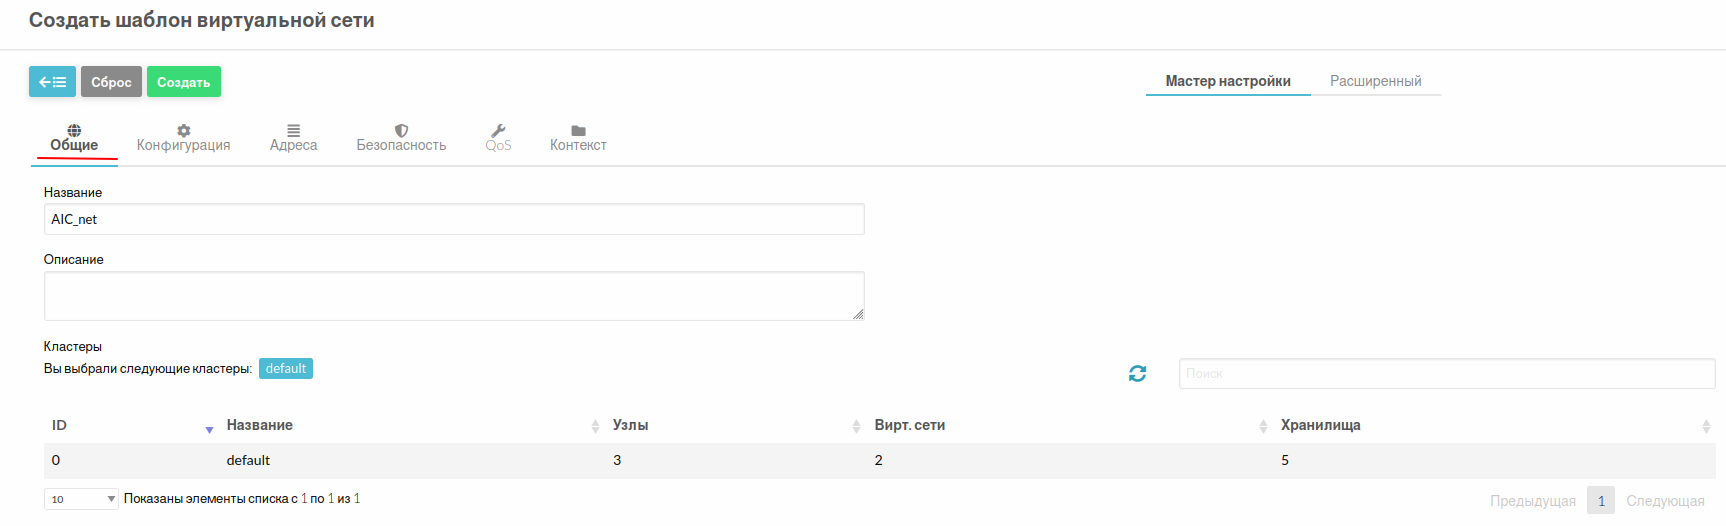
Task: Open the page-size dropdown showing 10
Action: 81,499
